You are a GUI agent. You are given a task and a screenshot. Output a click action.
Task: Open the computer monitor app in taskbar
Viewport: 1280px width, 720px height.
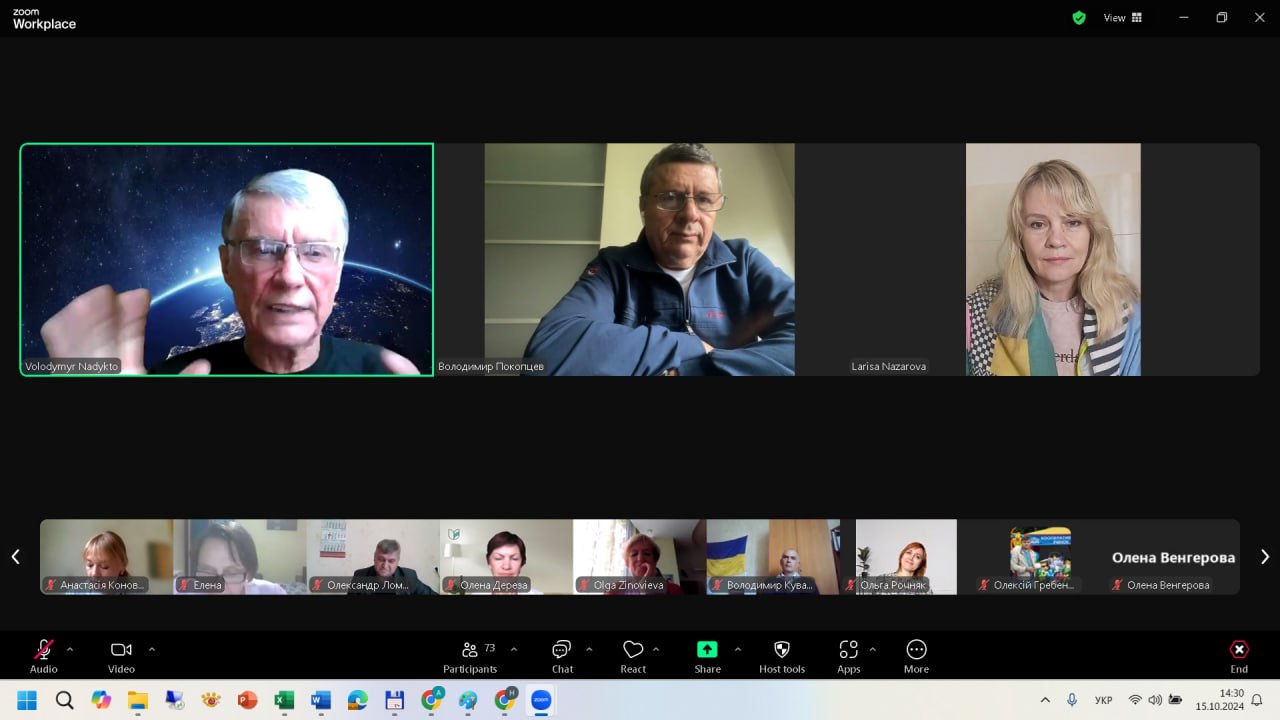174,700
